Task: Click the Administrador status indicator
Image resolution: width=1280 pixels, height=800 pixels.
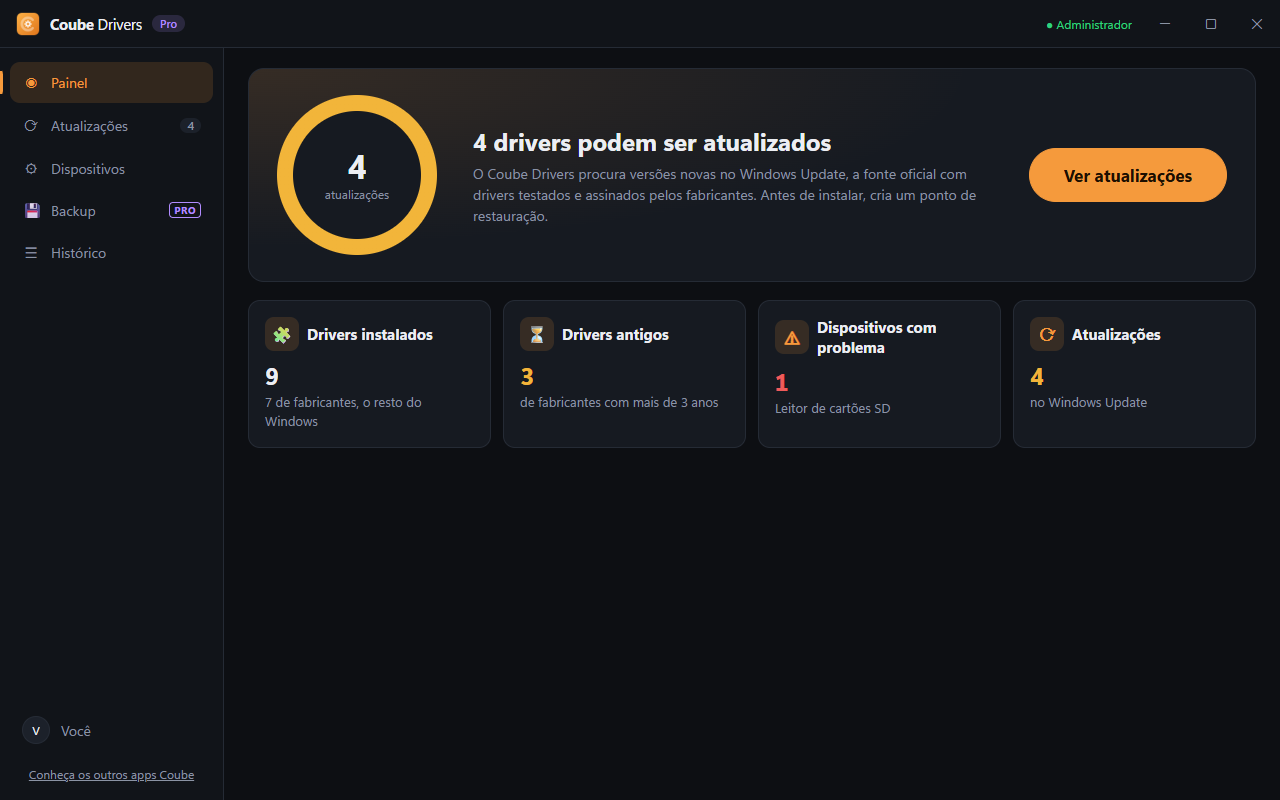Action: point(1089,25)
